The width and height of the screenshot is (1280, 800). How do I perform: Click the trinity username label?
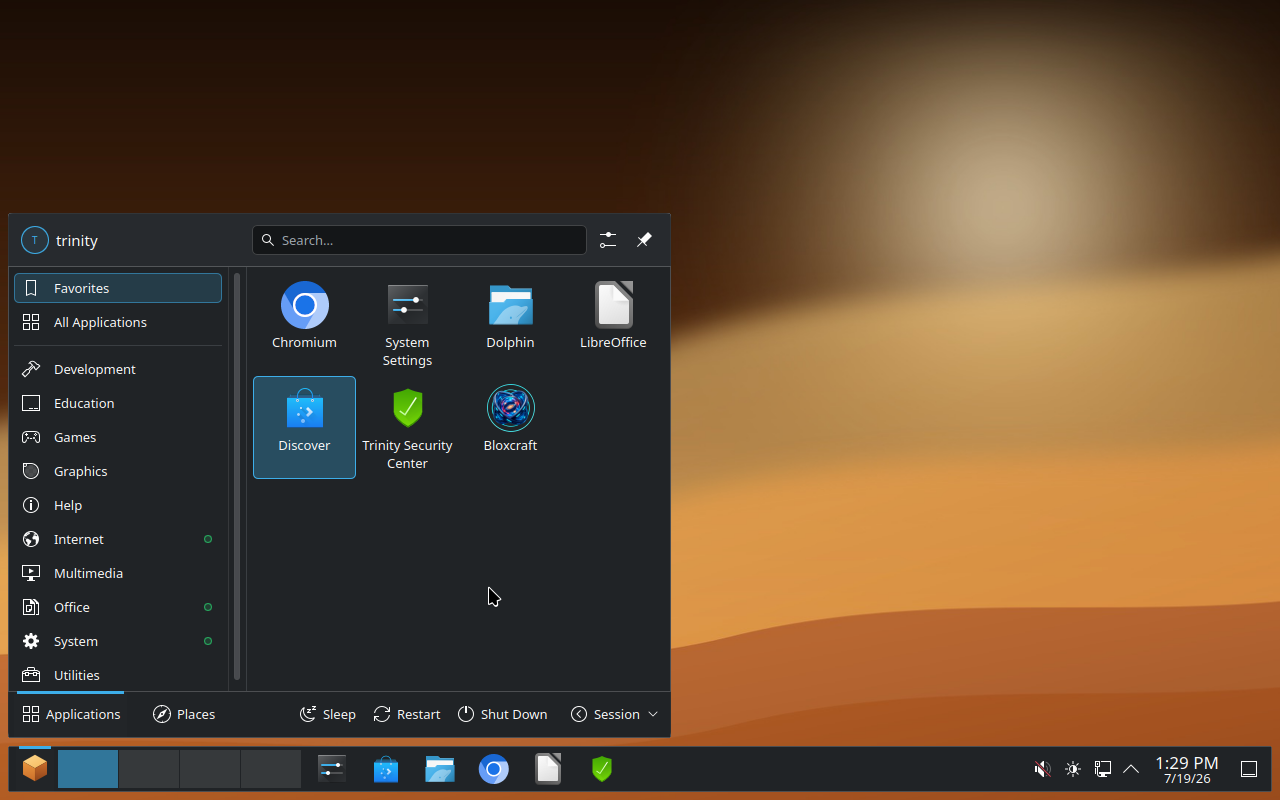click(x=77, y=241)
